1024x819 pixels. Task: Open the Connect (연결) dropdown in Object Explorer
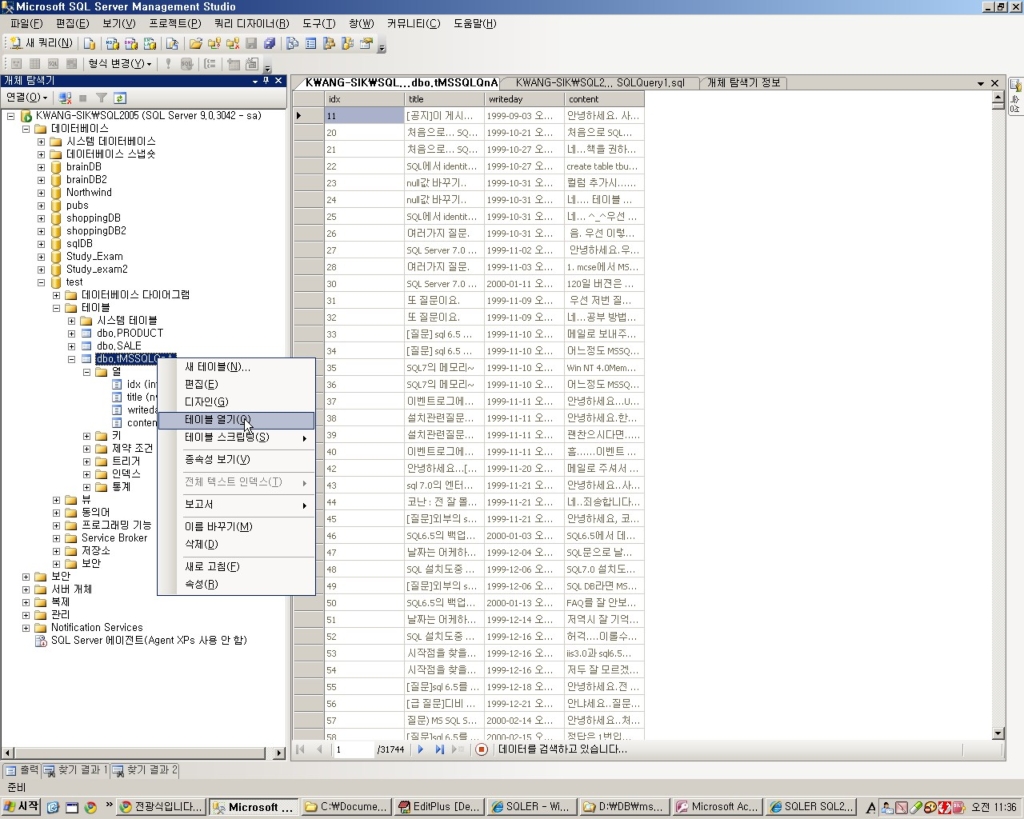point(26,97)
